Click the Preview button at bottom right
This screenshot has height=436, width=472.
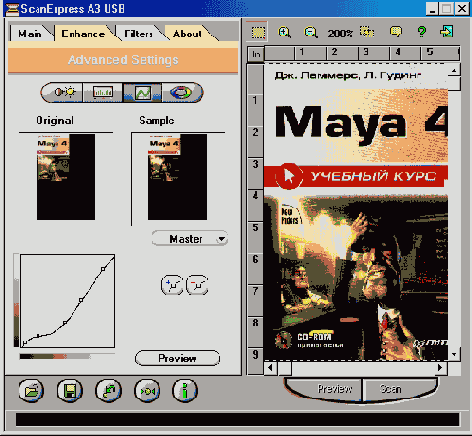click(x=334, y=389)
